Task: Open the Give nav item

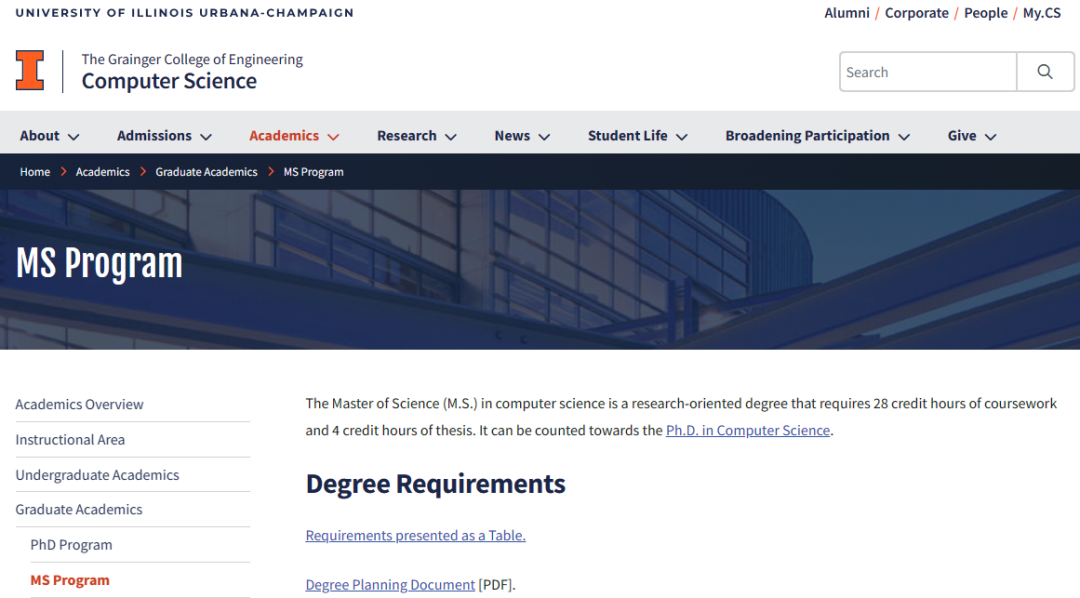Action: tap(962, 136)
